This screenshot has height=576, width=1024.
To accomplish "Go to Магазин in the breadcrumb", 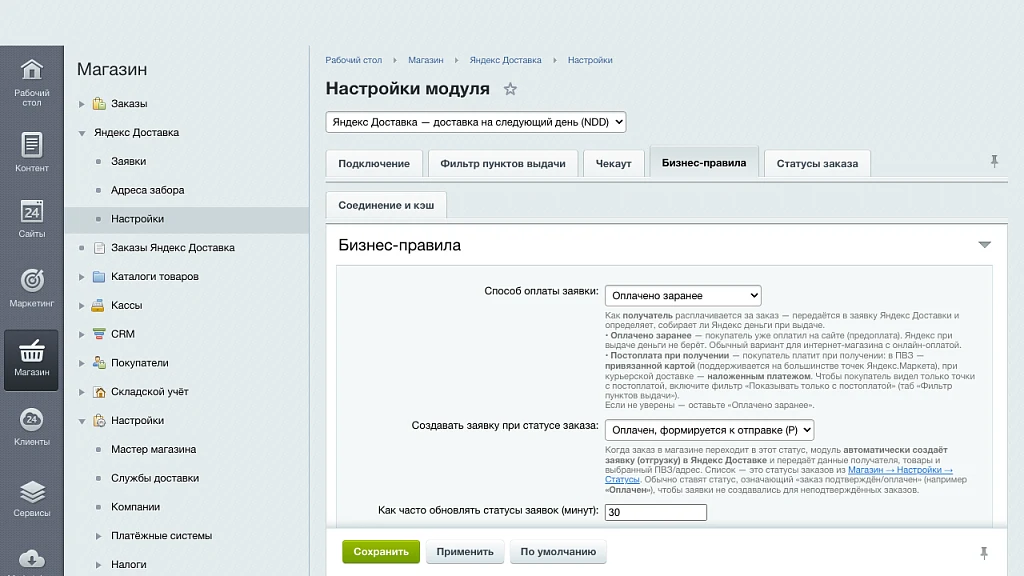I will coord(426,60).
